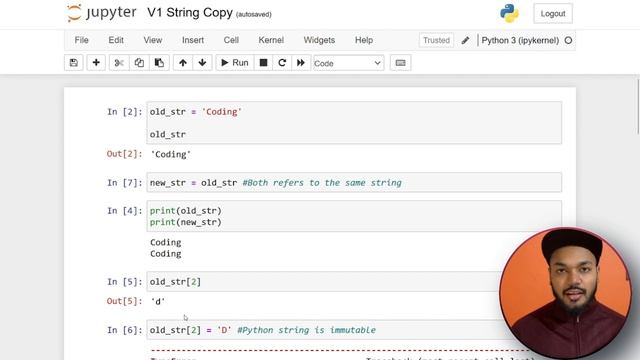This screenshot has width=640, height=360.
Task: Click the In [5]: prompt
Action: point(124,282)
